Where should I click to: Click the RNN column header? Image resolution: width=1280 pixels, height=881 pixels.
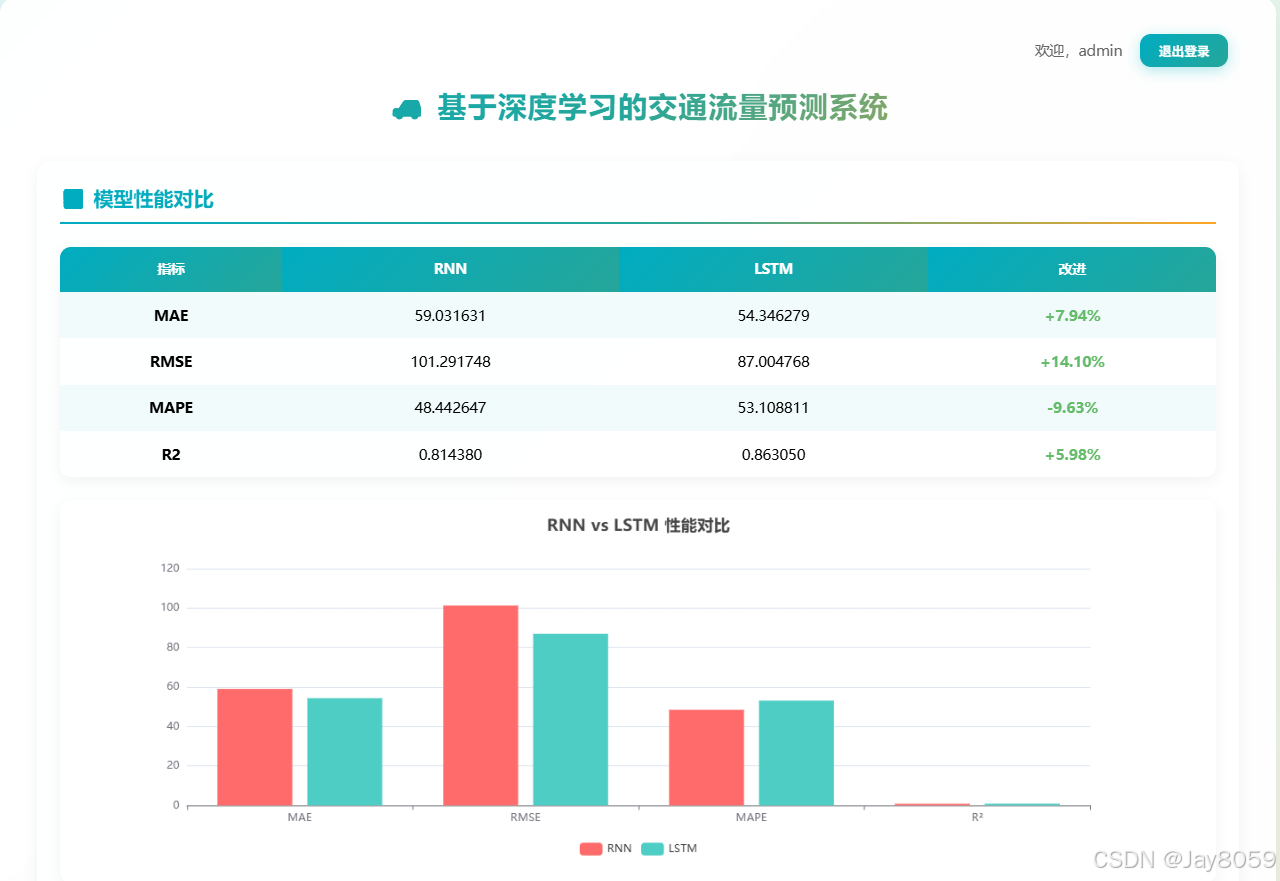tap(450, 269)
